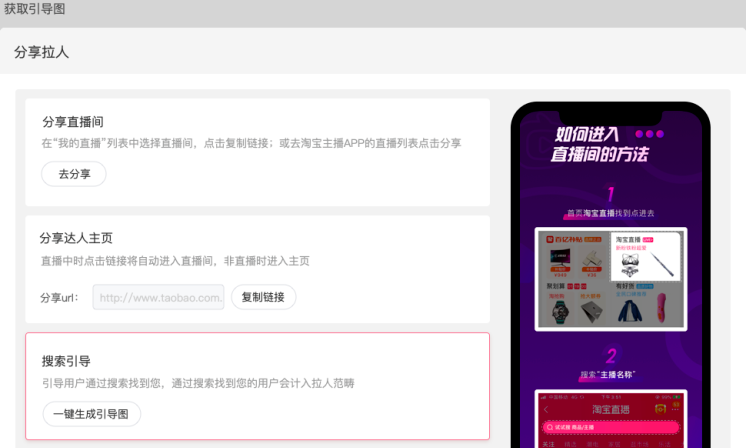This screenshot has width=746, height=448.
Task: Select the 搜索引导 card heading
Action: pyautogui.click(x=66, y=361)
